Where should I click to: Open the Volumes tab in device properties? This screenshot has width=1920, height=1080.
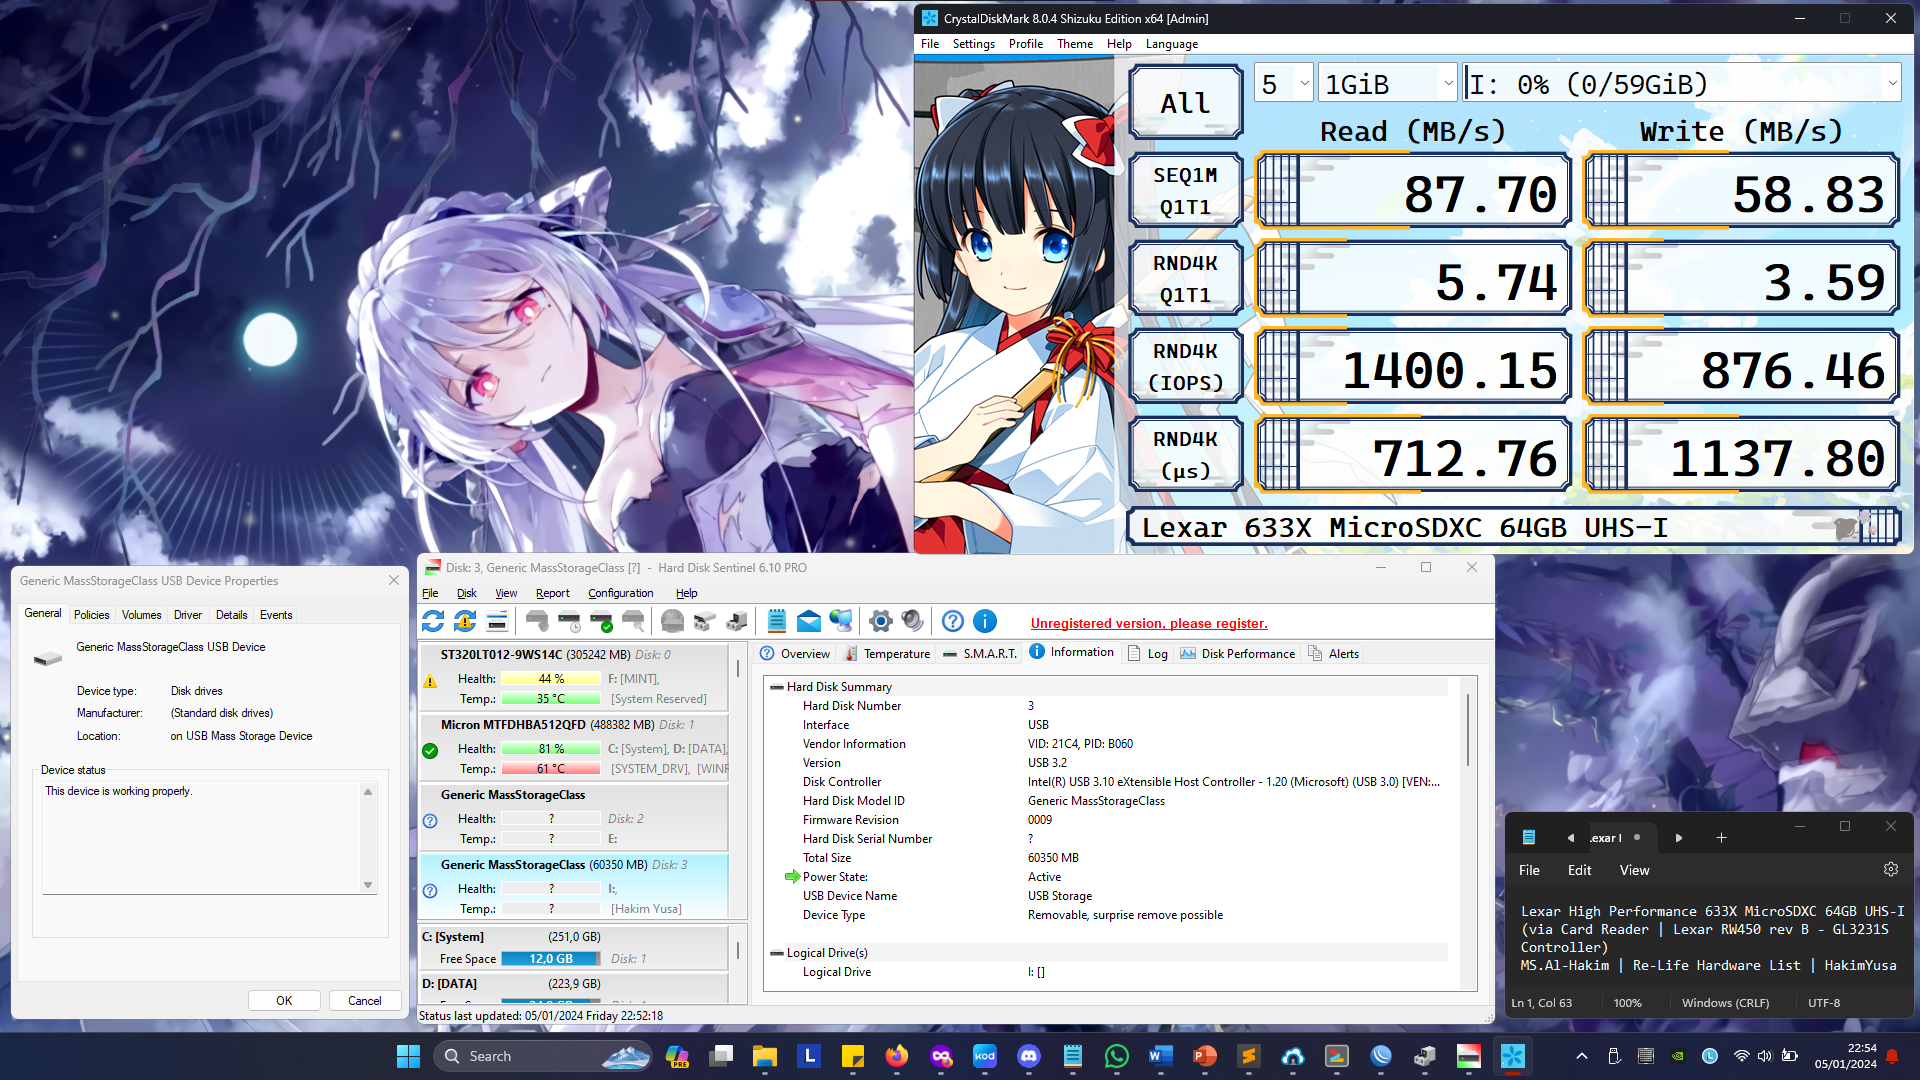141,615
